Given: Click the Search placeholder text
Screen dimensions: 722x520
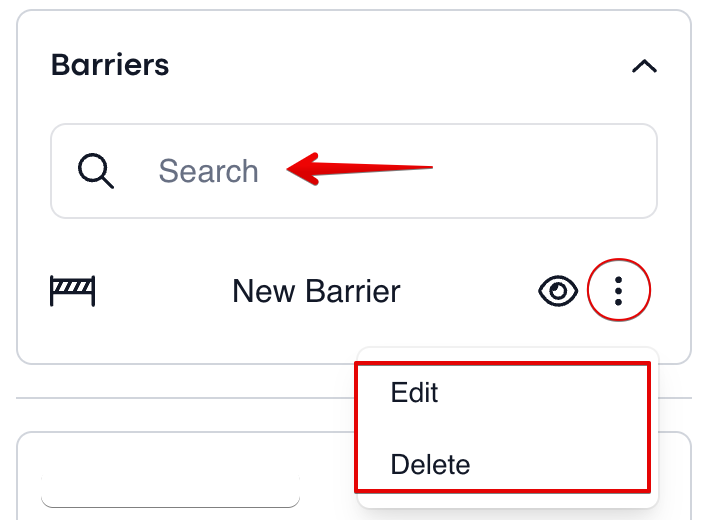Looking at the screenshot, I should (208, 171).
